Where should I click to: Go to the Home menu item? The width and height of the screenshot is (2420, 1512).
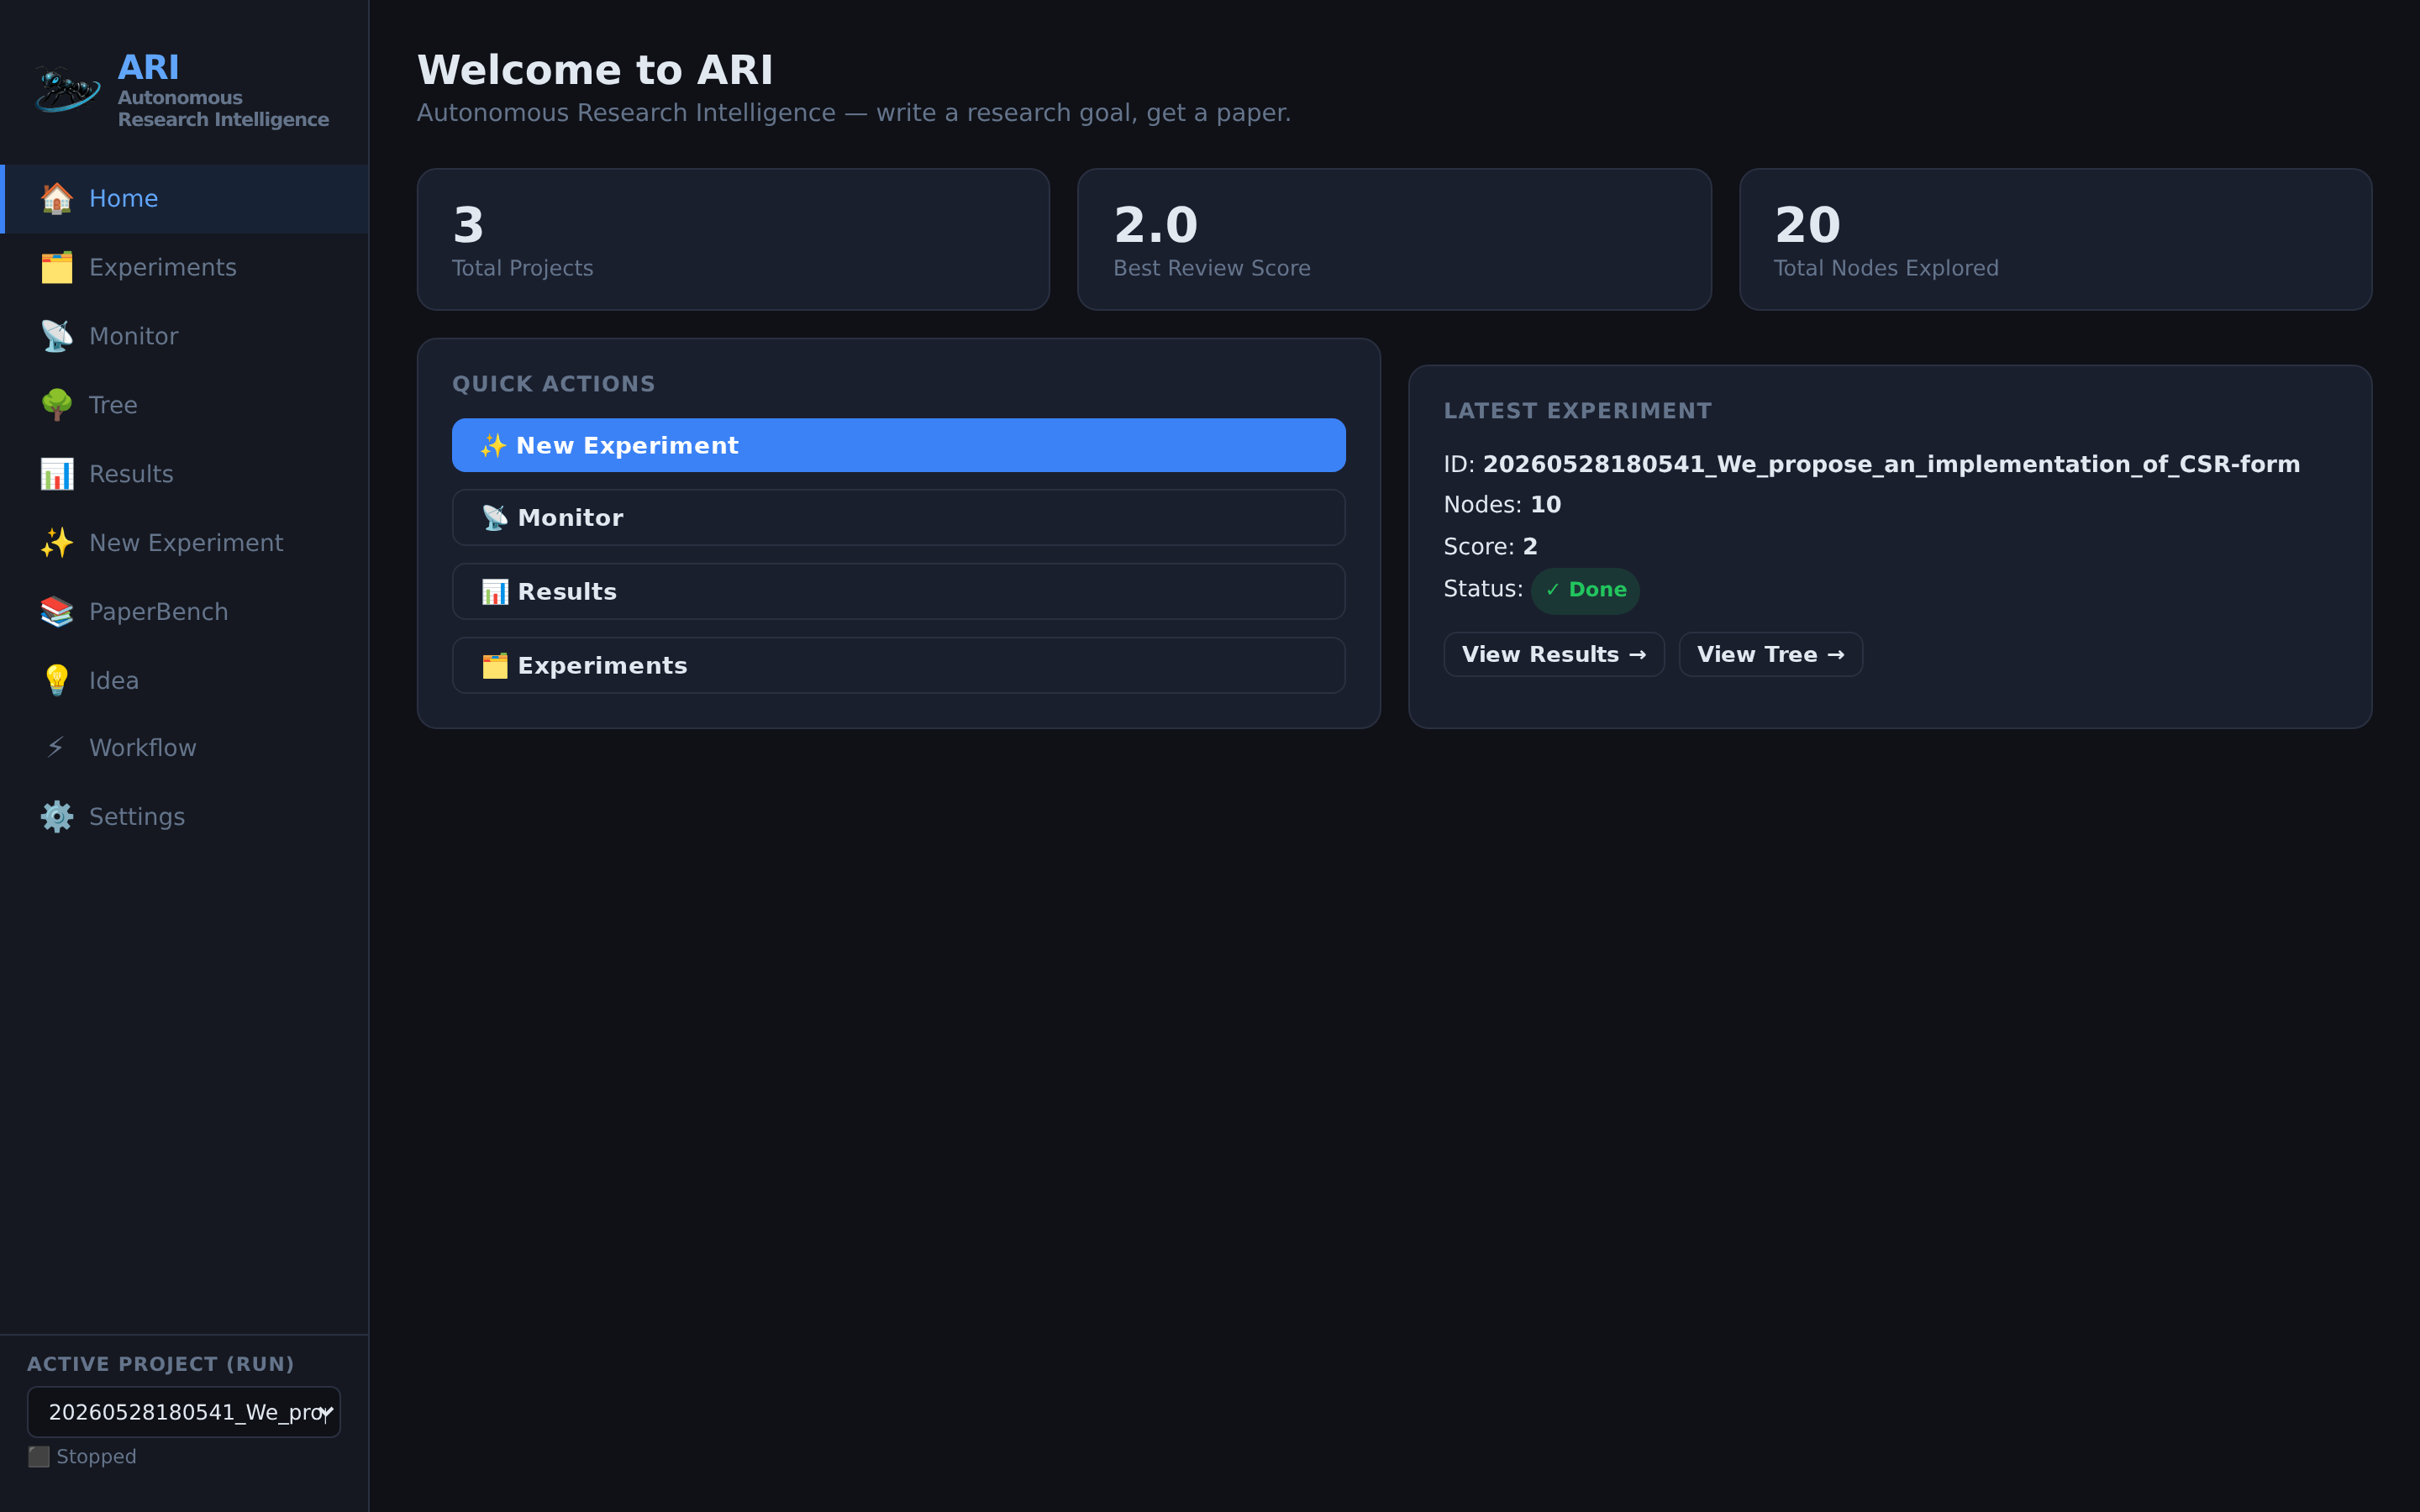pos(185,199)
